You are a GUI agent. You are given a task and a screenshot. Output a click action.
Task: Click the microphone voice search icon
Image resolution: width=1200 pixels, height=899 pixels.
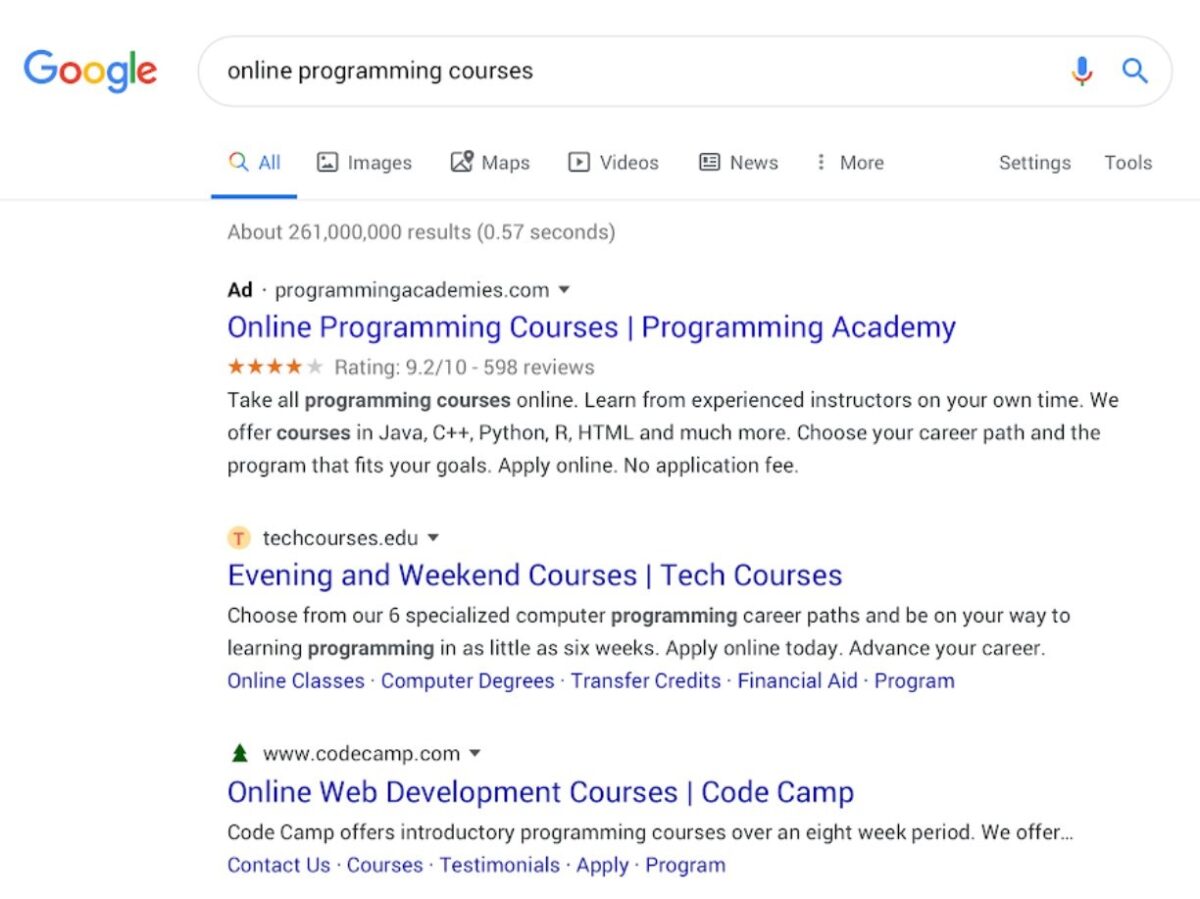1082,71
